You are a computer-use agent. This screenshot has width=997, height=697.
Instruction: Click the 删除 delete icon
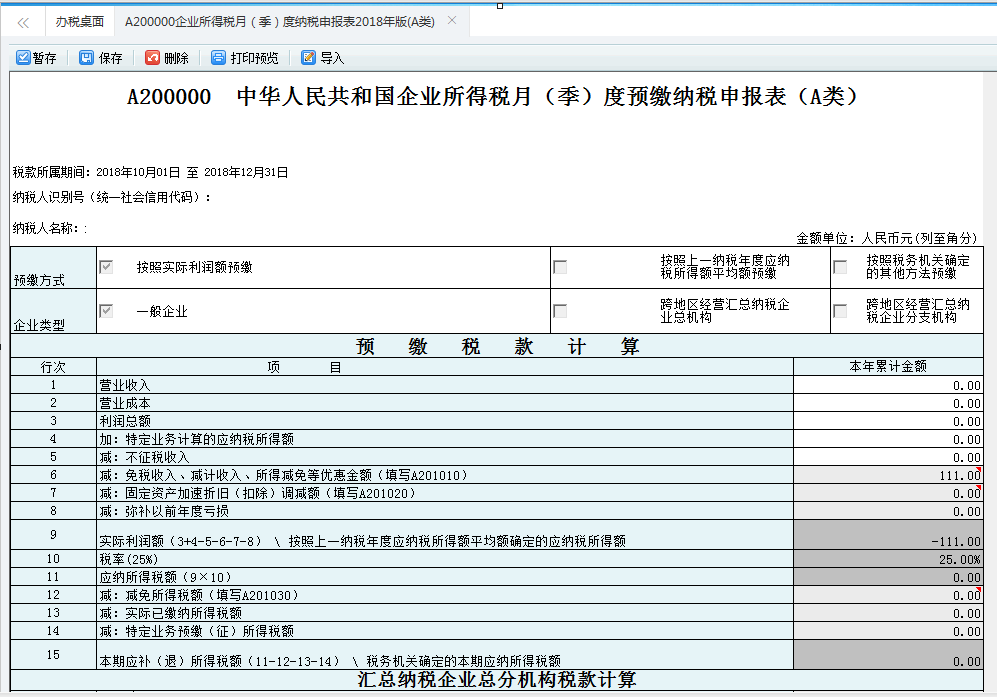[167, 57]
